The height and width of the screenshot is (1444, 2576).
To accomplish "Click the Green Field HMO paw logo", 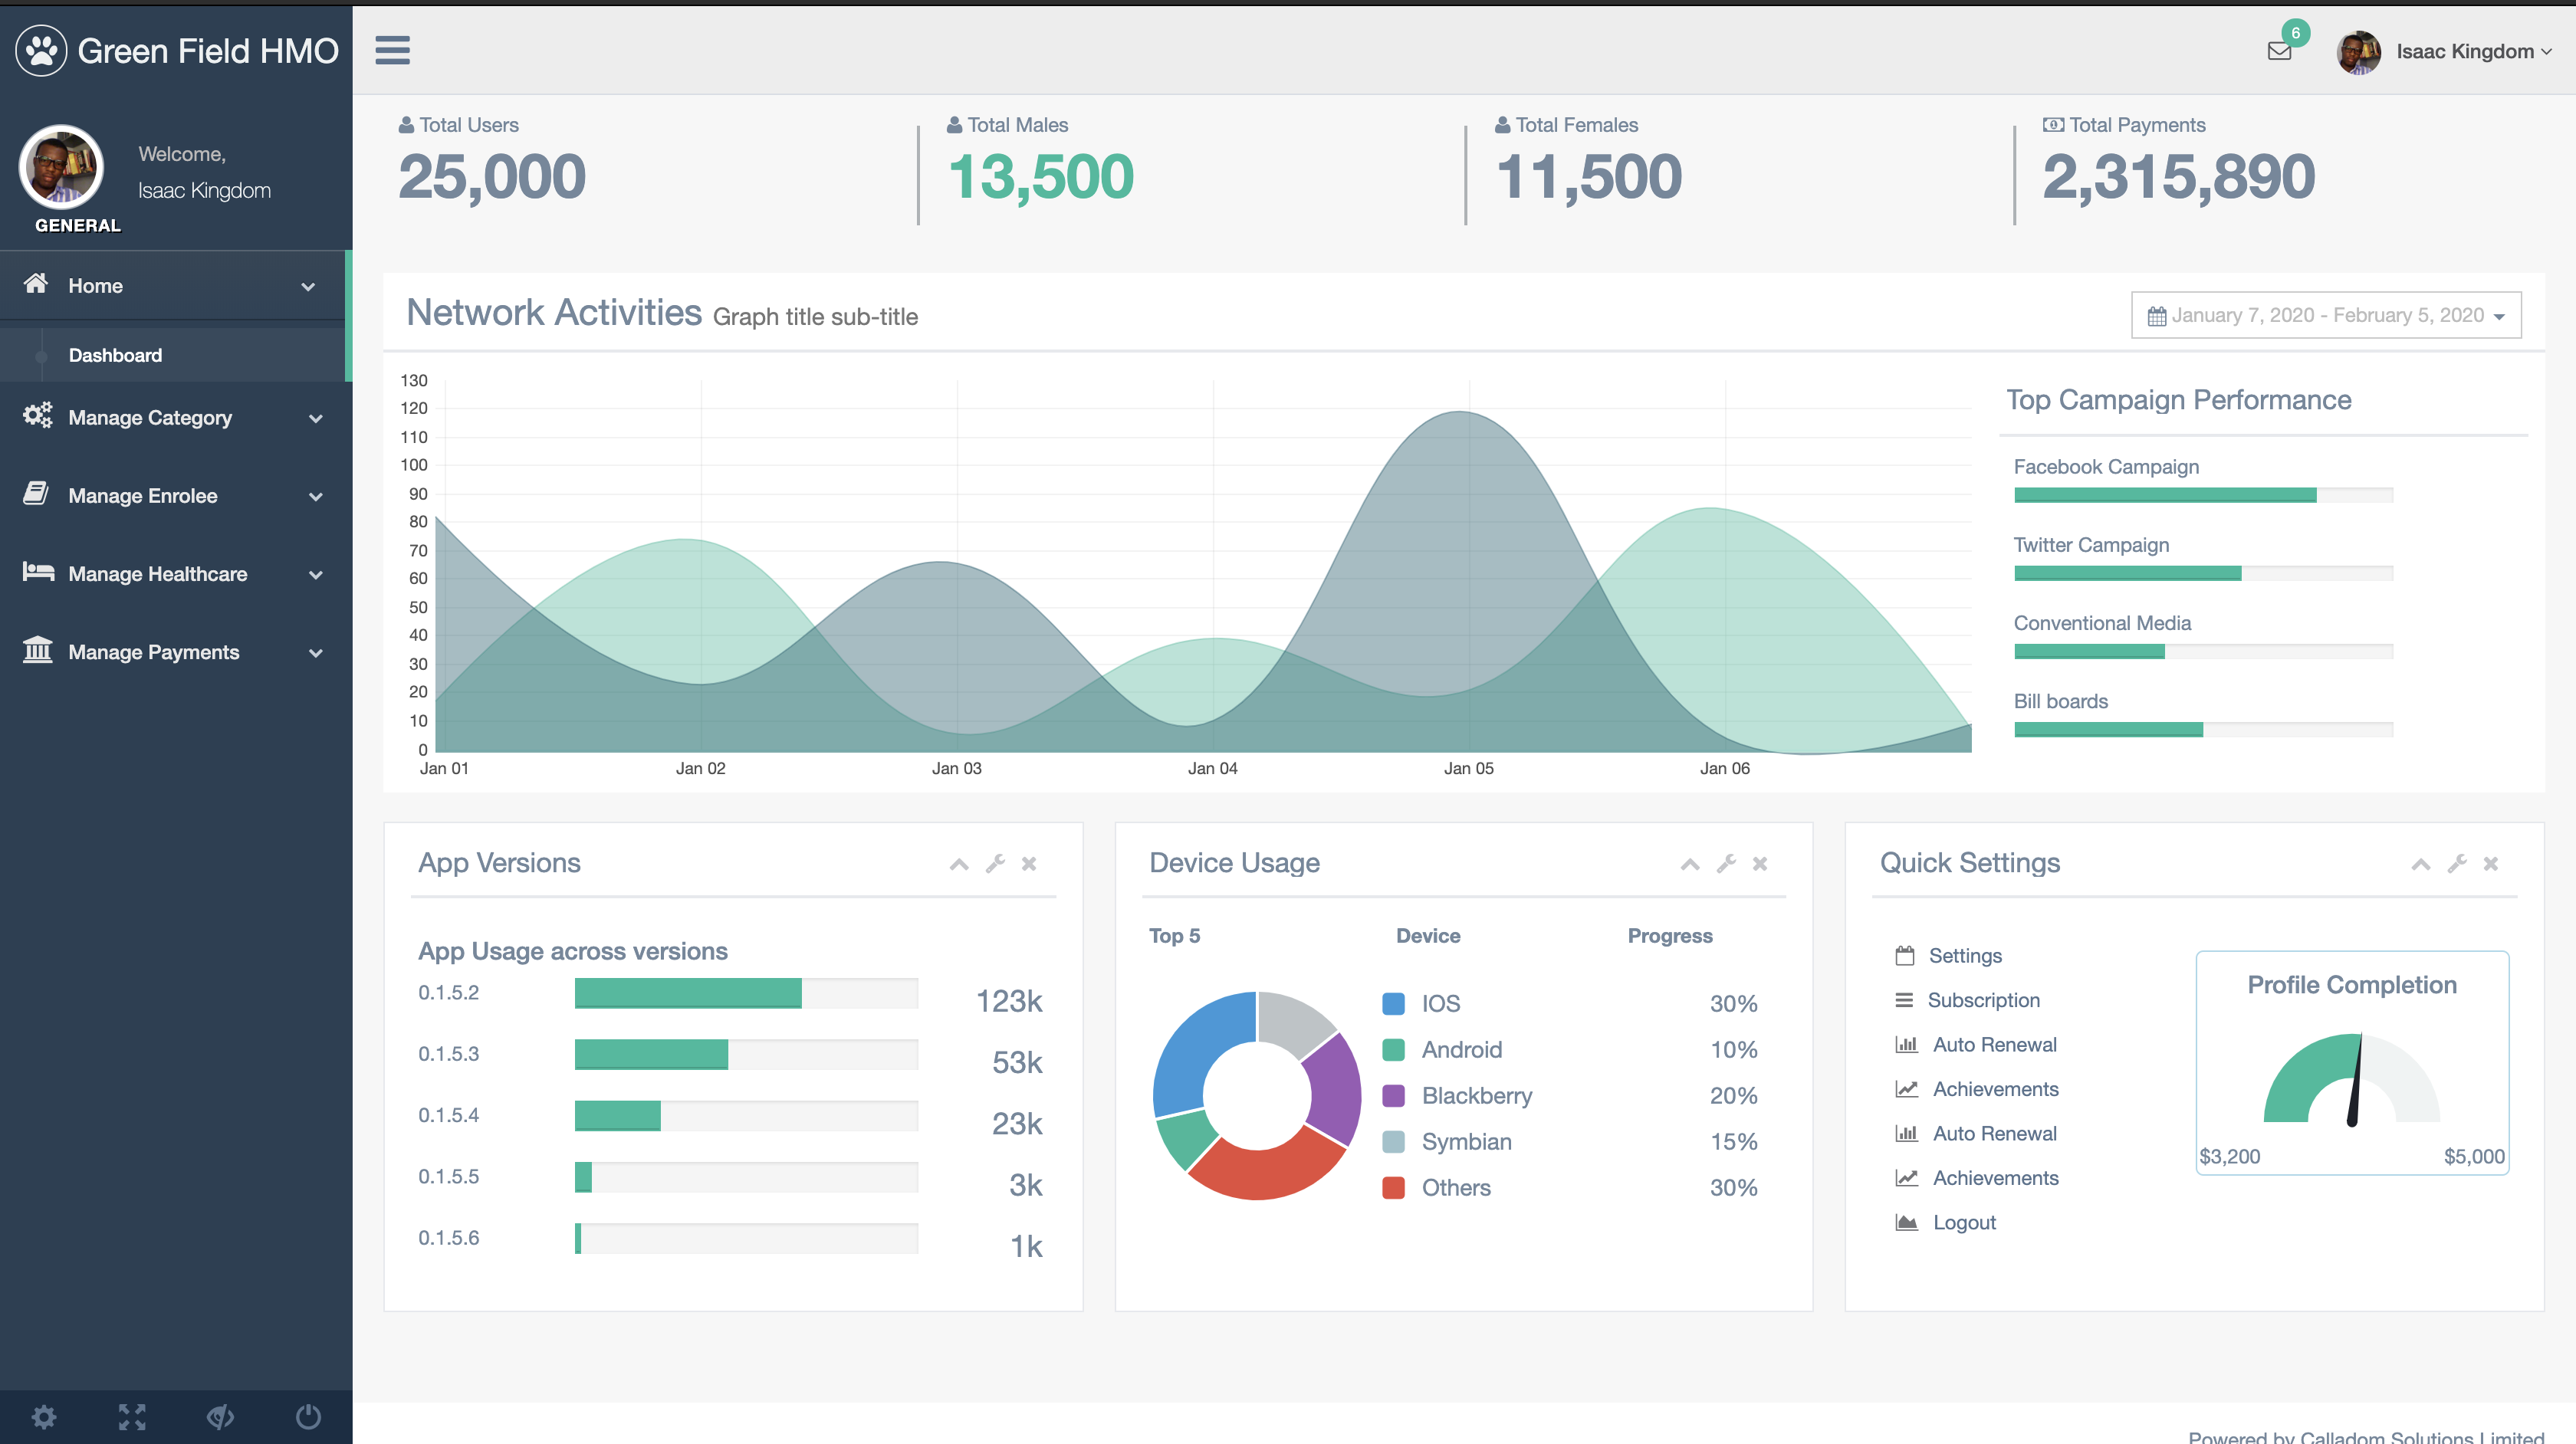I will tap(41, 50).
